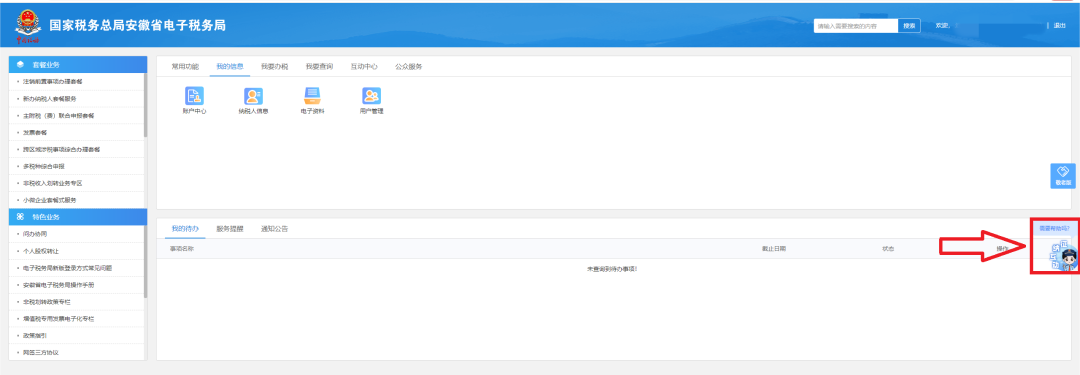
Task: Open the 账户中心 account center icon
Action: tap(194, 96)
